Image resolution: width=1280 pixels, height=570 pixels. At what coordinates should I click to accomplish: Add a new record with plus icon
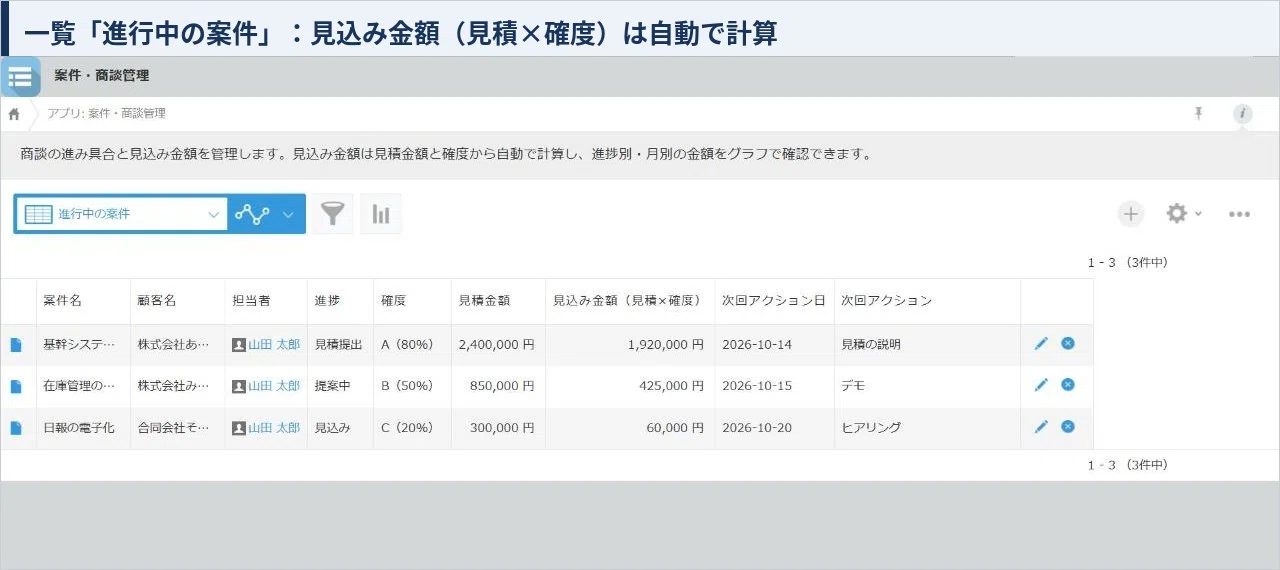coord(1130,213)
